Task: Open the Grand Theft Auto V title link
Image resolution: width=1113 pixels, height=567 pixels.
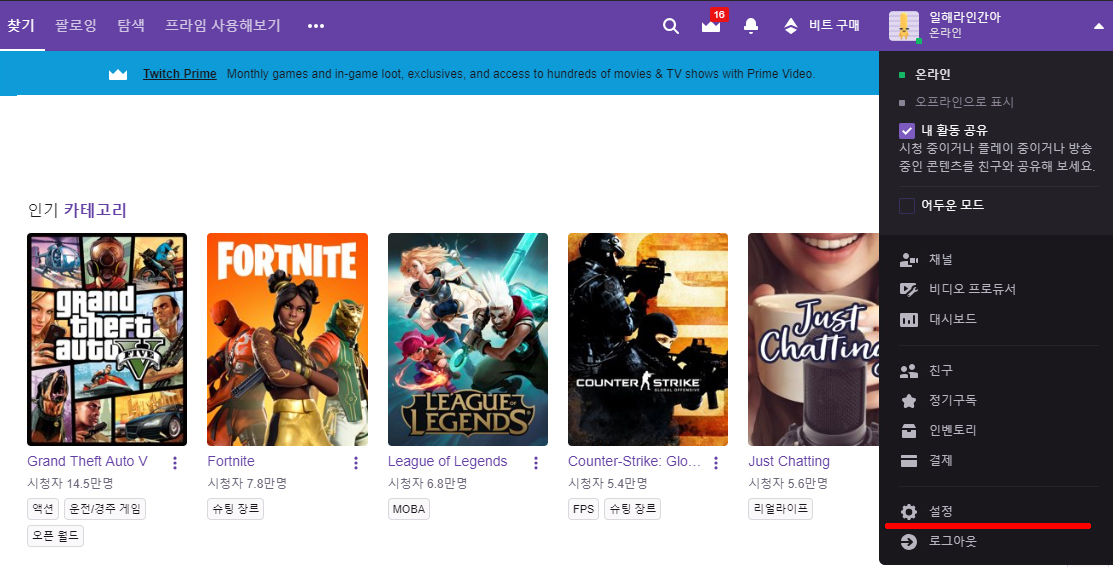Action: 87,461
